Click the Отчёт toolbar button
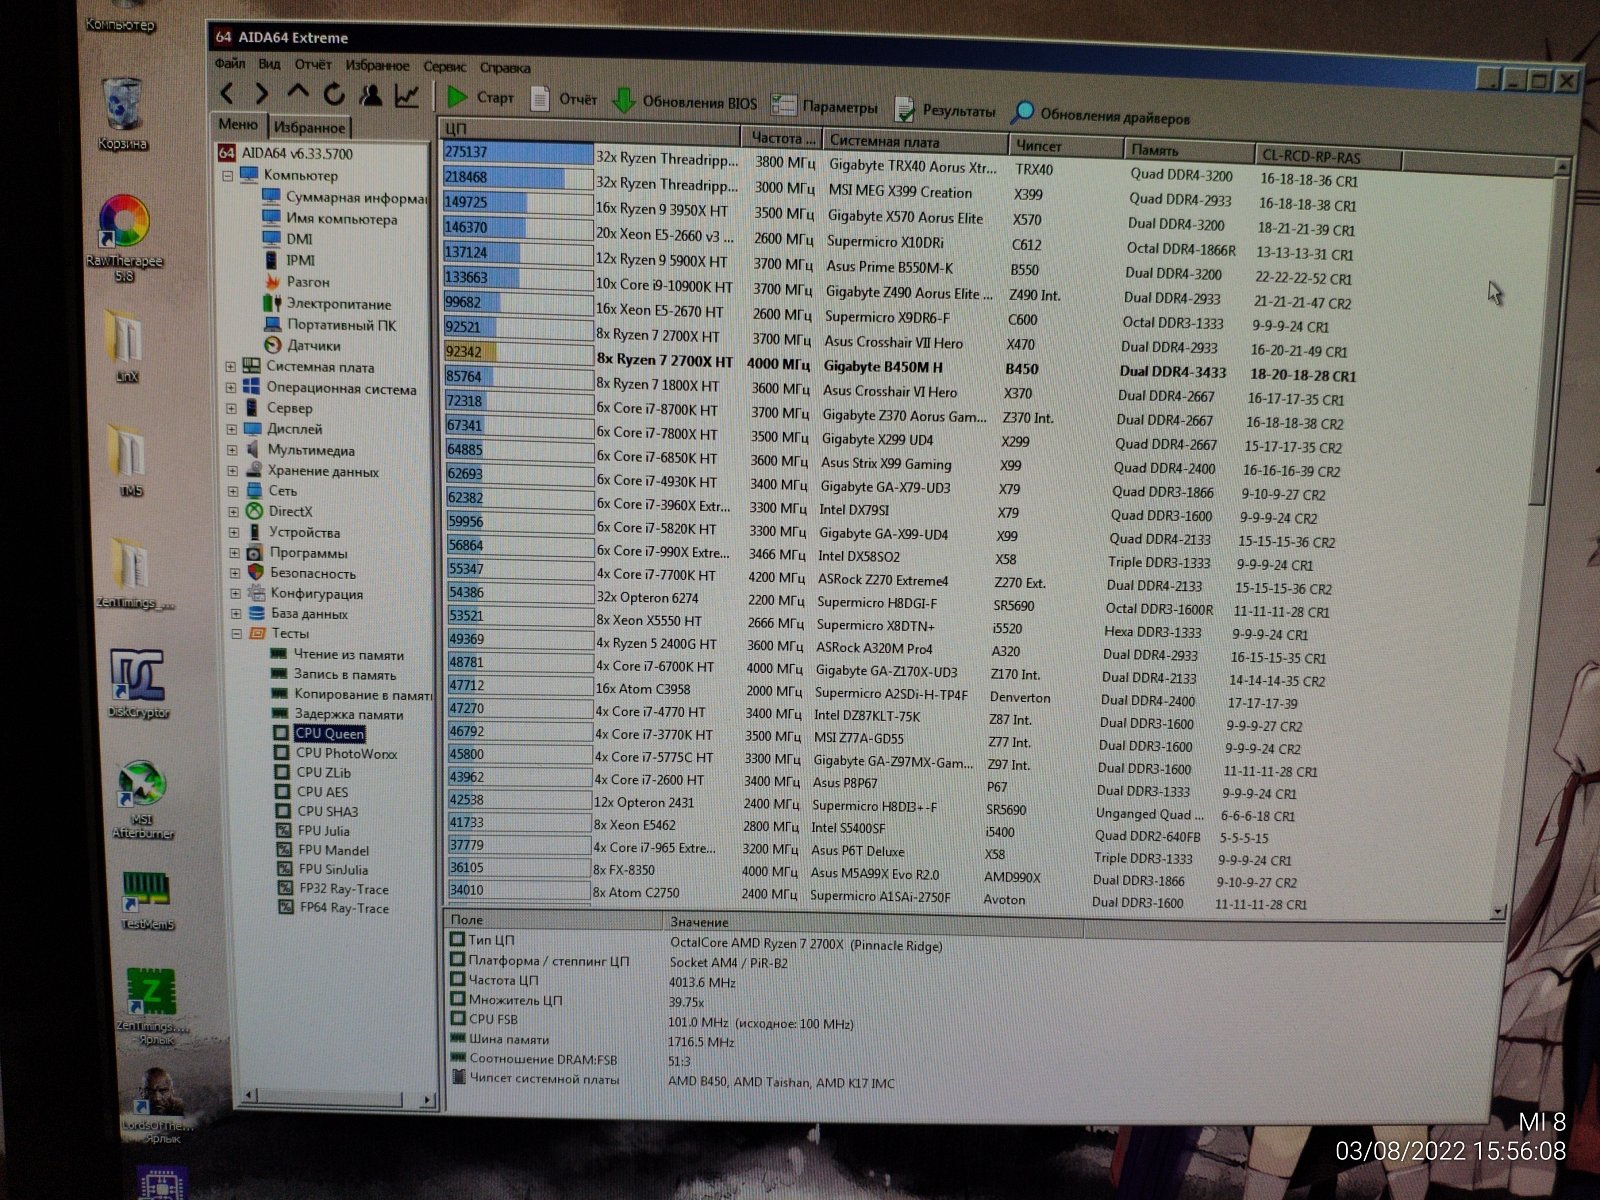The height and width of the screenshot is (1200, 1600). click(x=564, y=98)
